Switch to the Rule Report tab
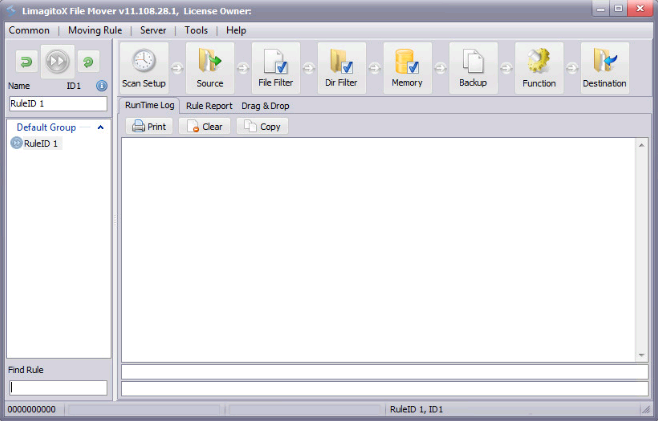This screenshot has height=421, width=658. tap(209, 106)
